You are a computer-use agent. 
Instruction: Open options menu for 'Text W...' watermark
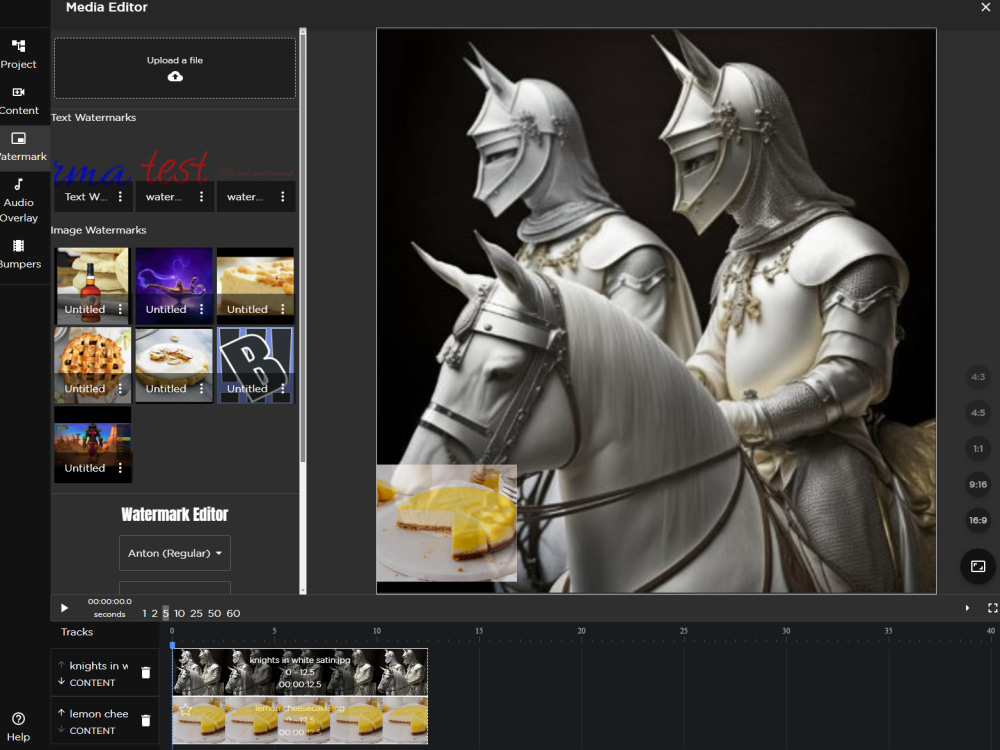pyautogui.click(x=120, y=196)
